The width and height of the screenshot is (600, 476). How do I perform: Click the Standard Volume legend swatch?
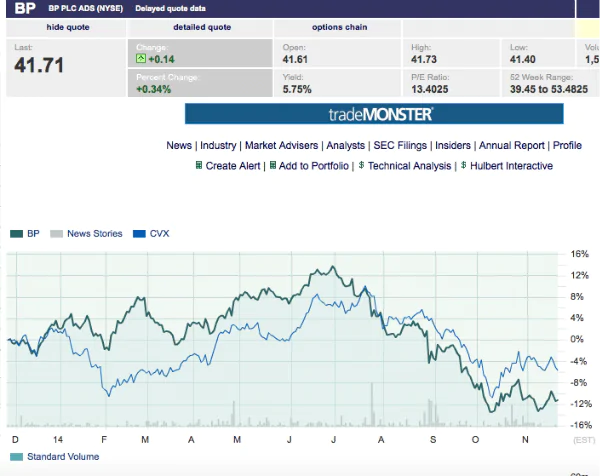[x=16, y=457]
